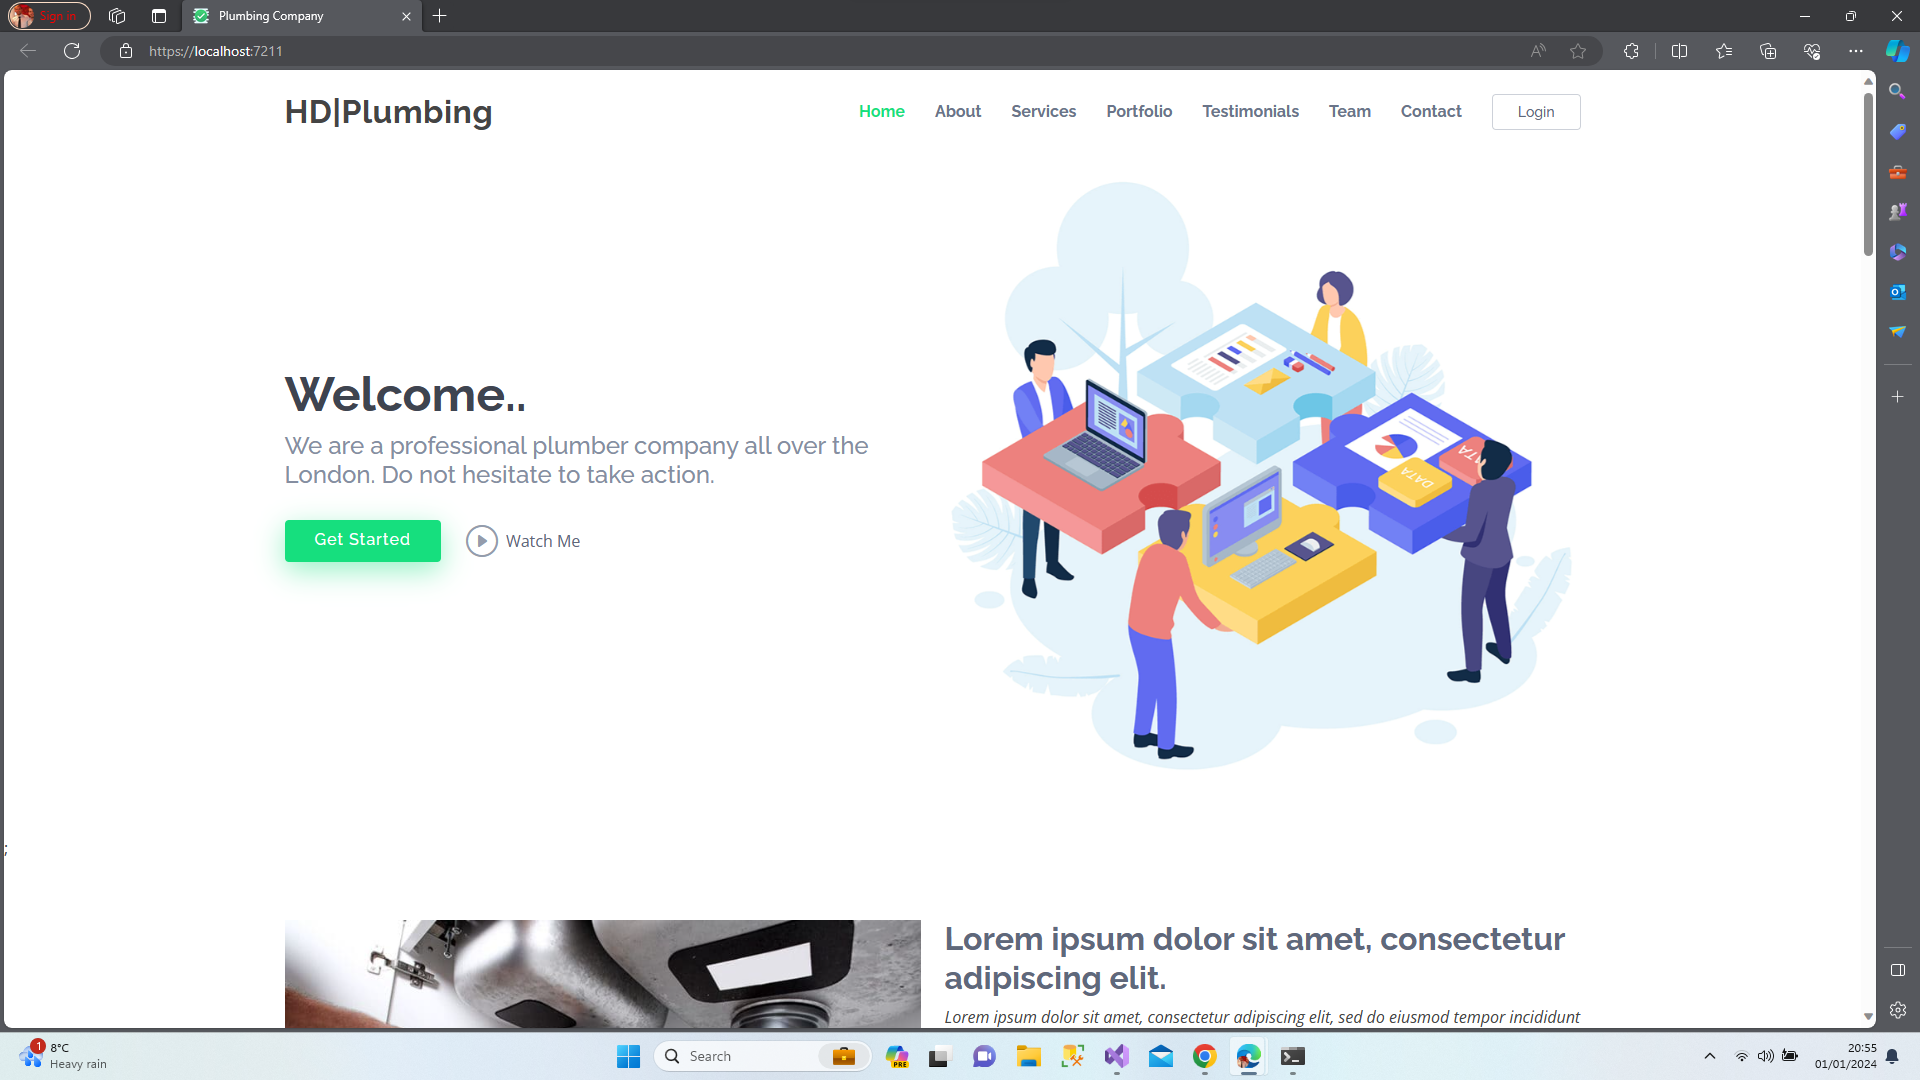Click the Windows Search taskbar icon
This screenshot has width=1920, height=1080.
click(671, 1055)
